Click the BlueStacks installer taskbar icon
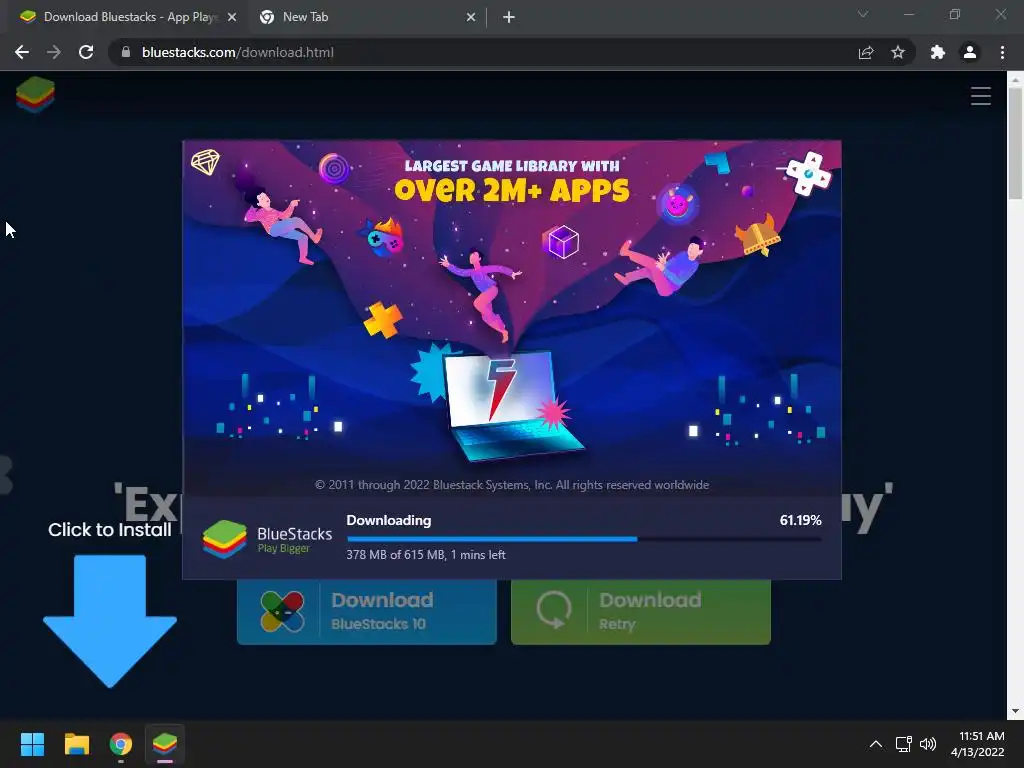Image resolution: width=1024 pixels, height=768 pixels. (x=165, y=744)
